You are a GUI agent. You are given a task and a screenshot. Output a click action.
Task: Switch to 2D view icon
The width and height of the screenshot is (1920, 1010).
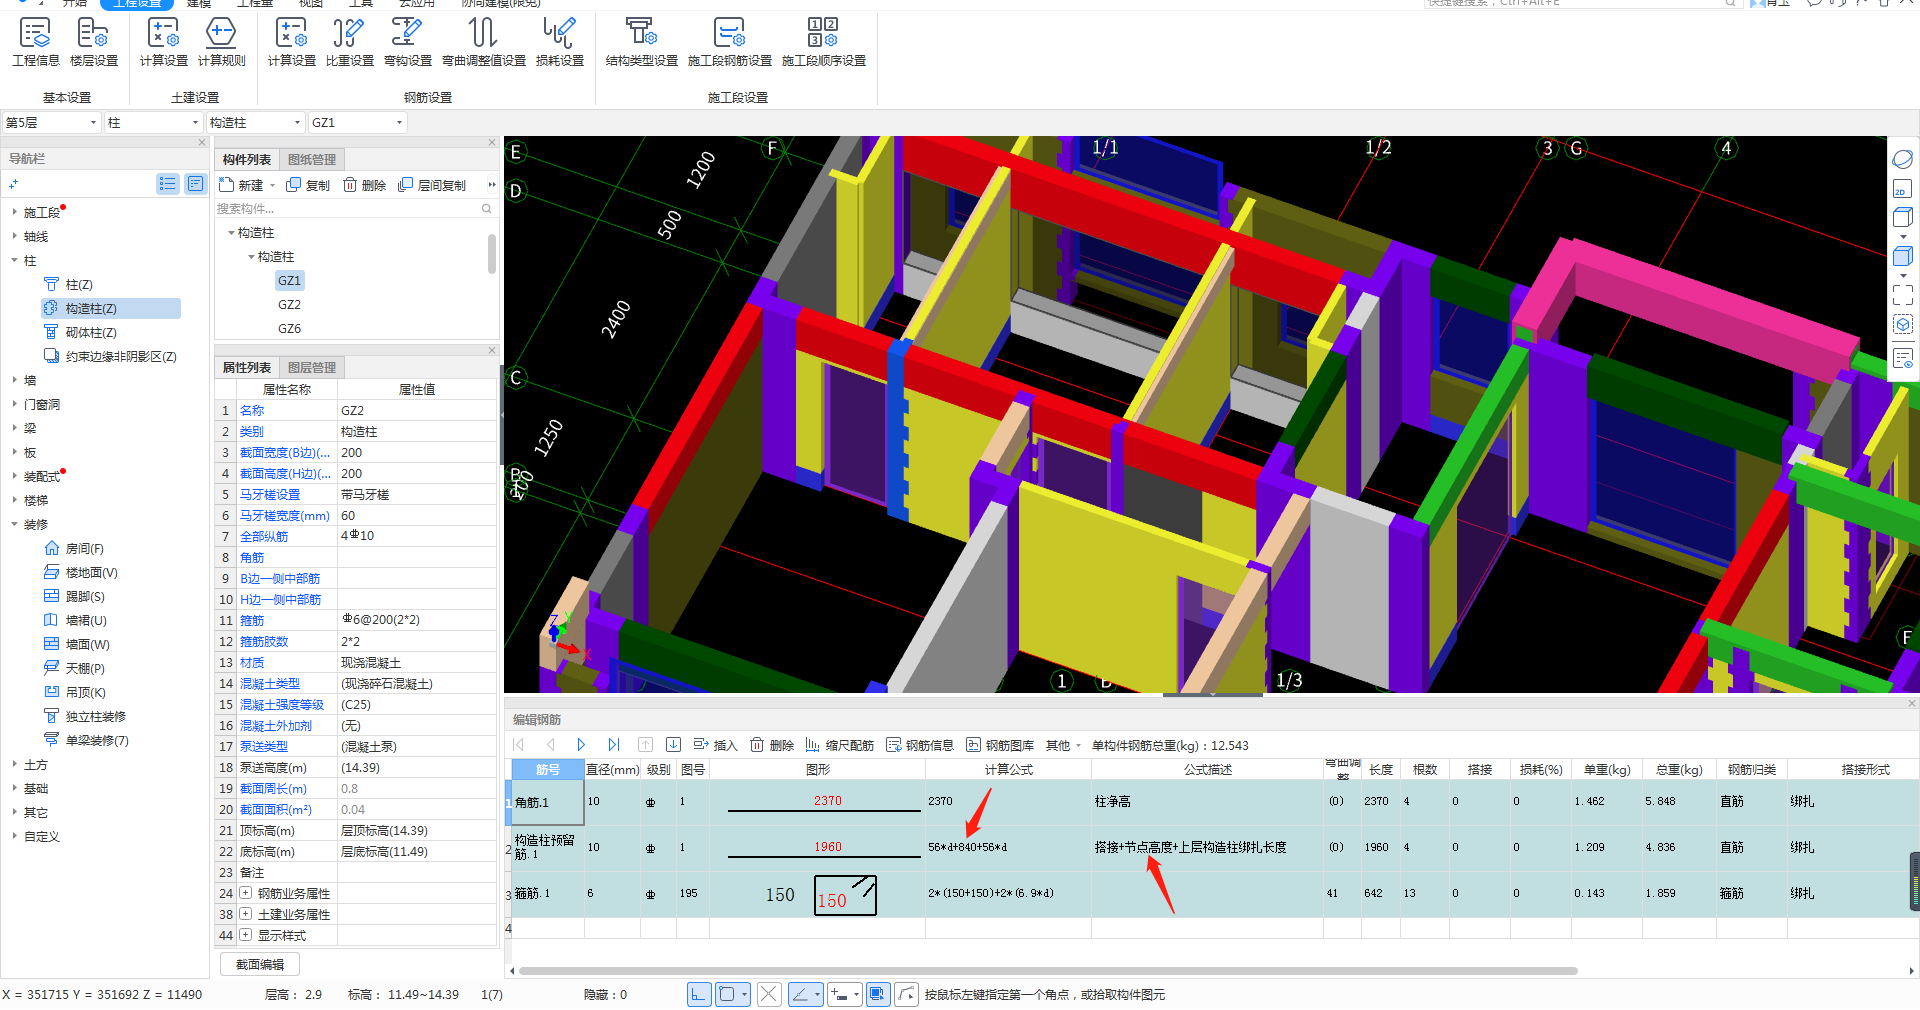[x=1903, y=189]
